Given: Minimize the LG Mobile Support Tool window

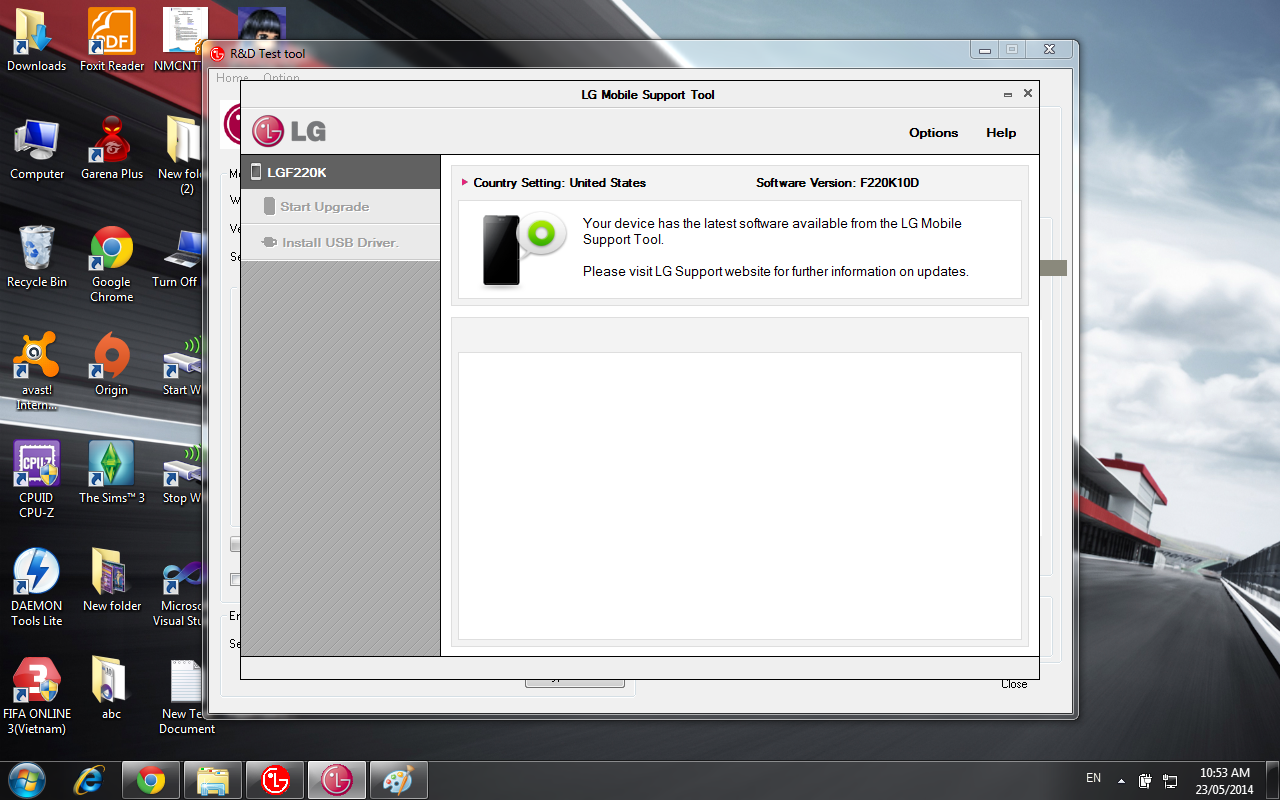Looking at the screenshot, I should pyautogui.click(x=1008, y=94).
